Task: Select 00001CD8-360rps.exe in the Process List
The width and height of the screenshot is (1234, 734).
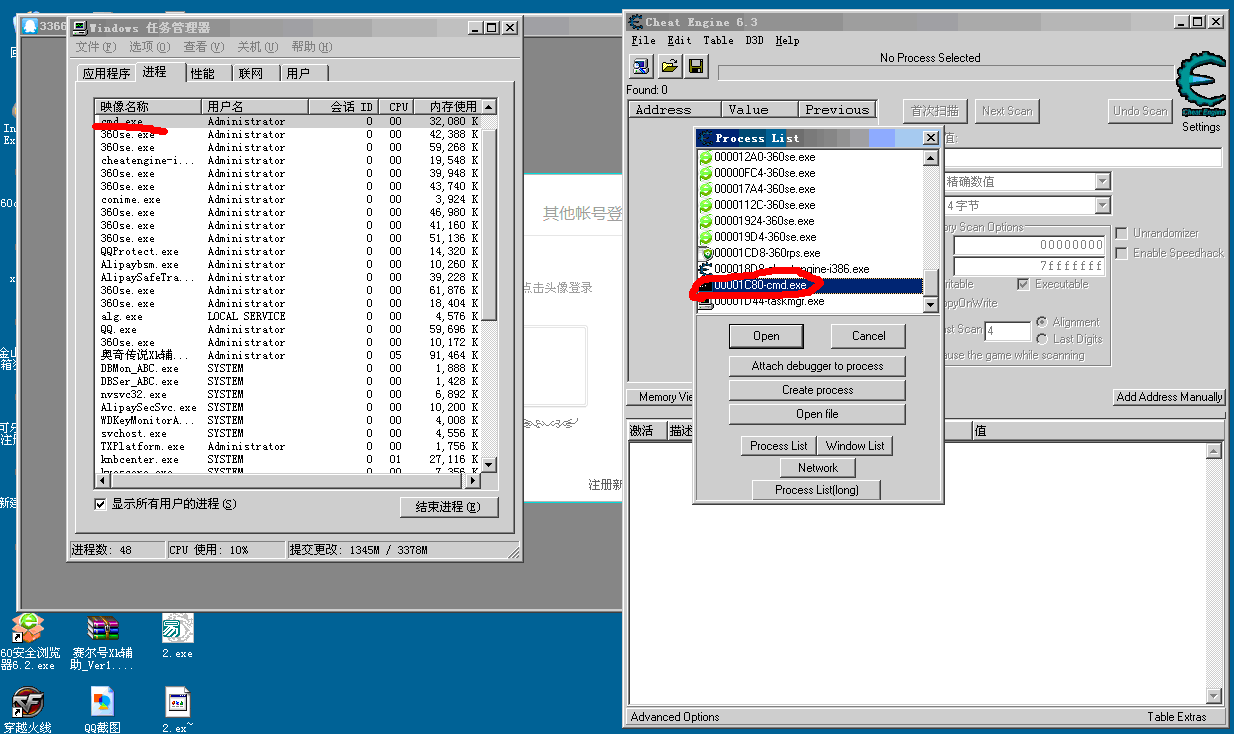Action: (x=767, y=253)
